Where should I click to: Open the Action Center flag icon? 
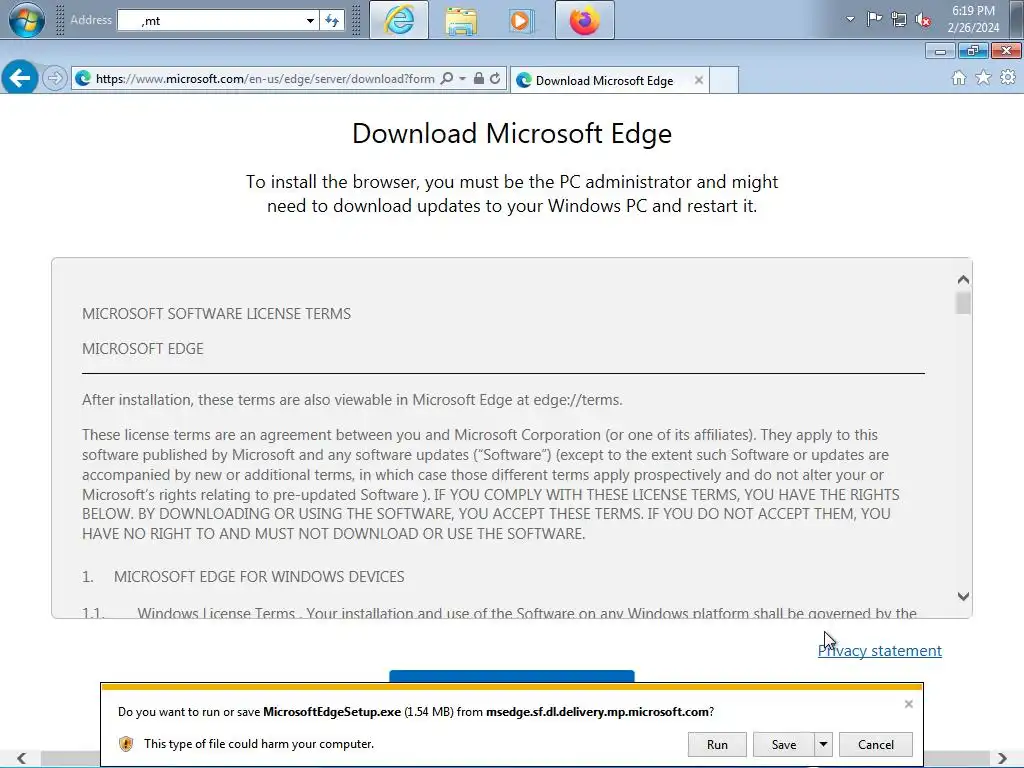(x=874, y=20)
